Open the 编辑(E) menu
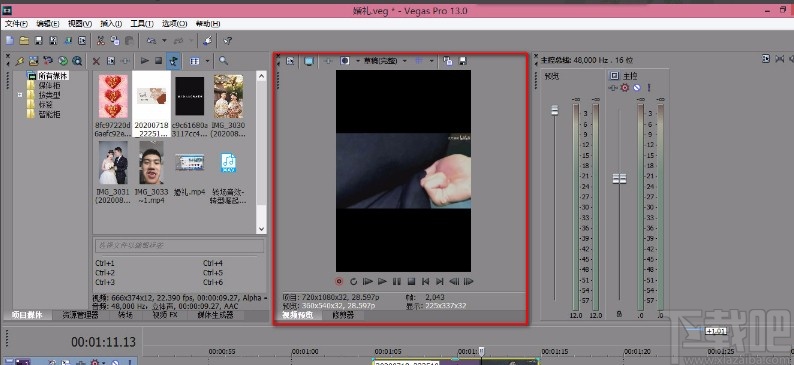 (48, 24)
